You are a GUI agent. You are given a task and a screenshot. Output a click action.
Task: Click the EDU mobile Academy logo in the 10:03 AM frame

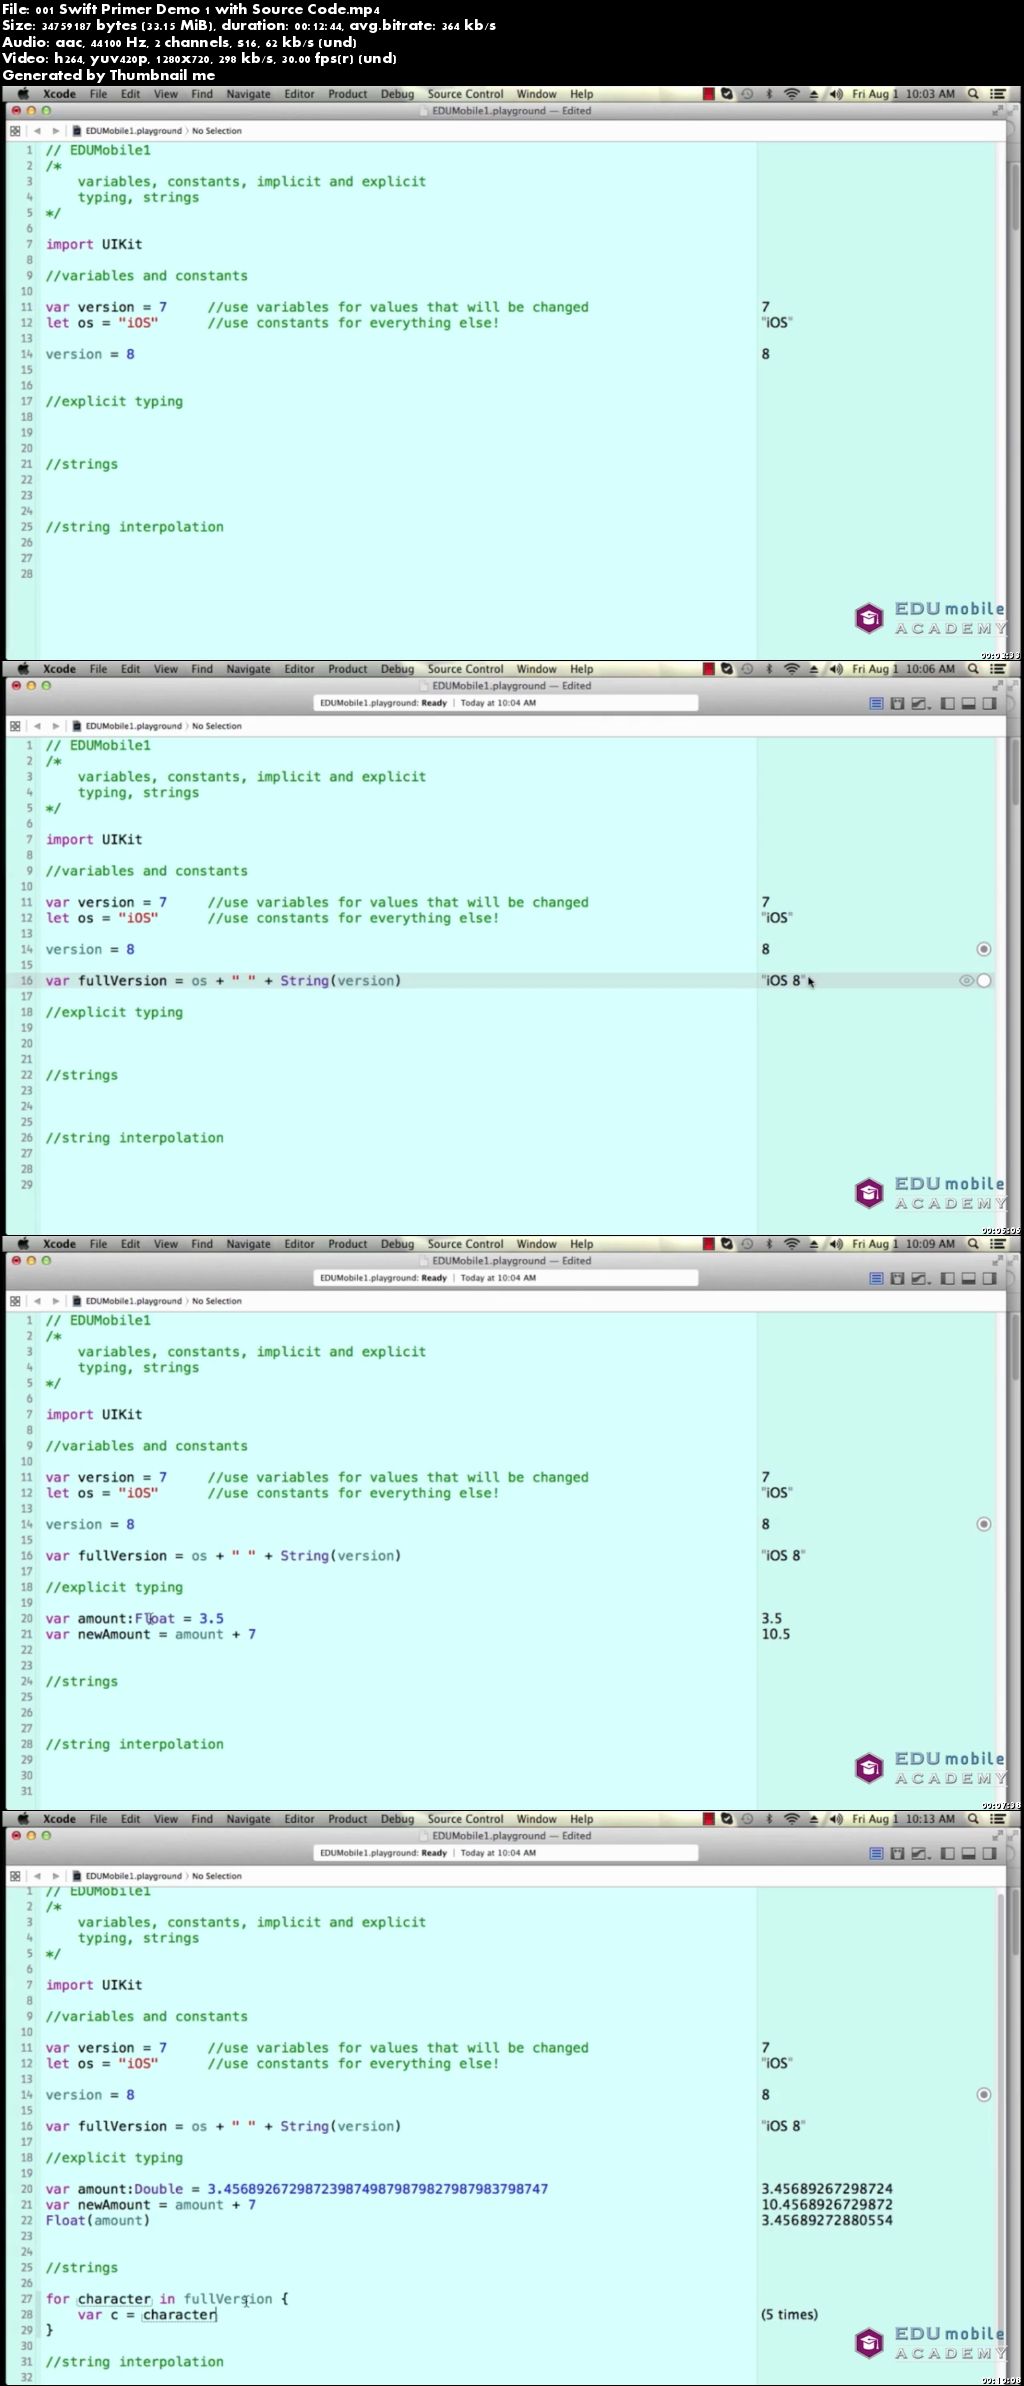(x=930, y=618)
